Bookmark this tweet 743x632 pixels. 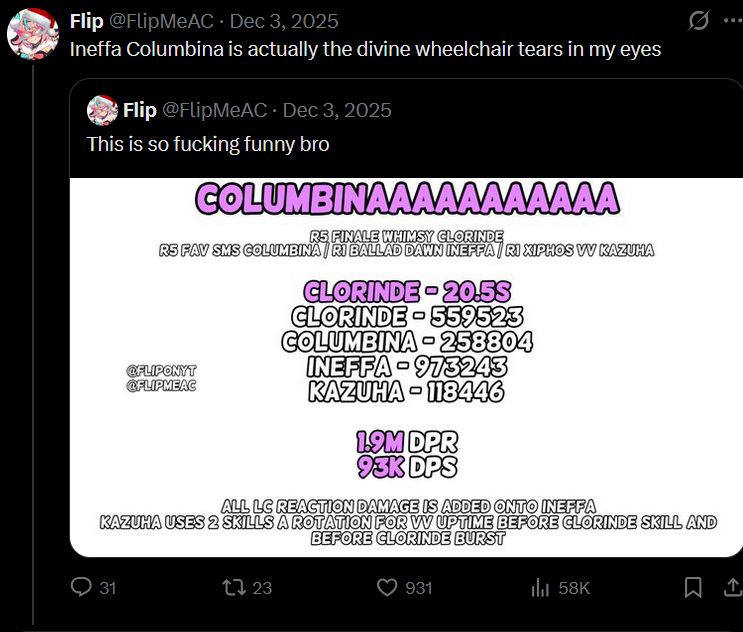click(x=693, y=588)
